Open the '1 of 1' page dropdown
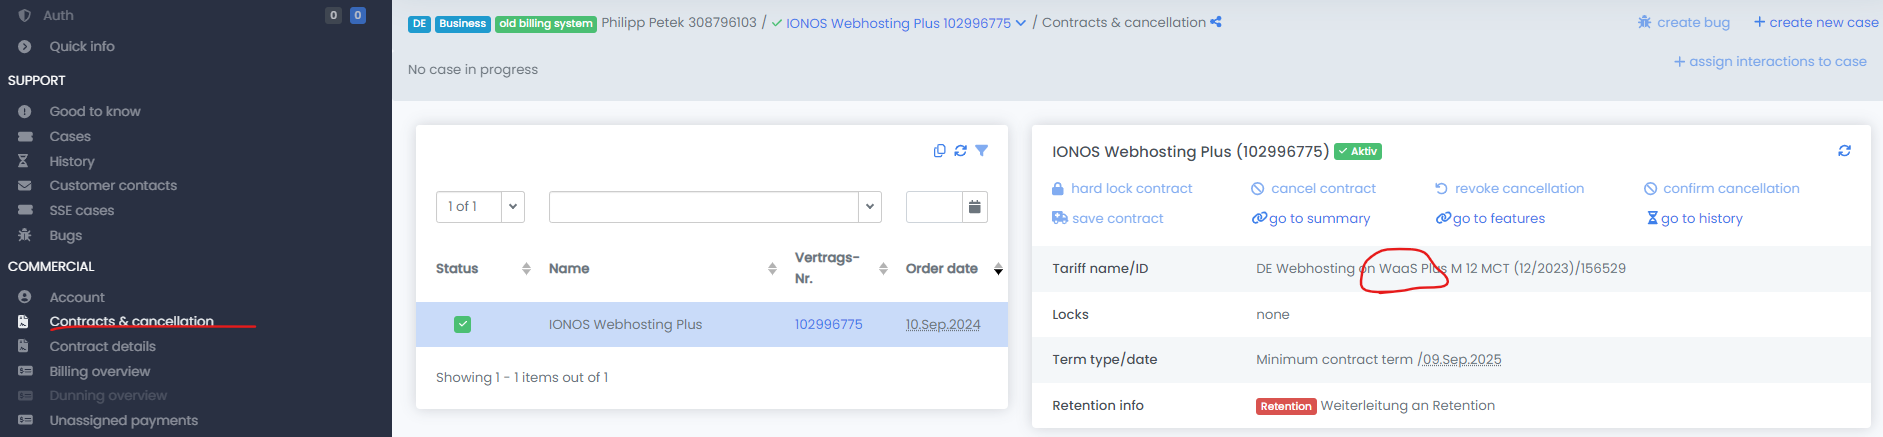The width and height of the screenshot is (1883, 437). click(x=512, y=207)
